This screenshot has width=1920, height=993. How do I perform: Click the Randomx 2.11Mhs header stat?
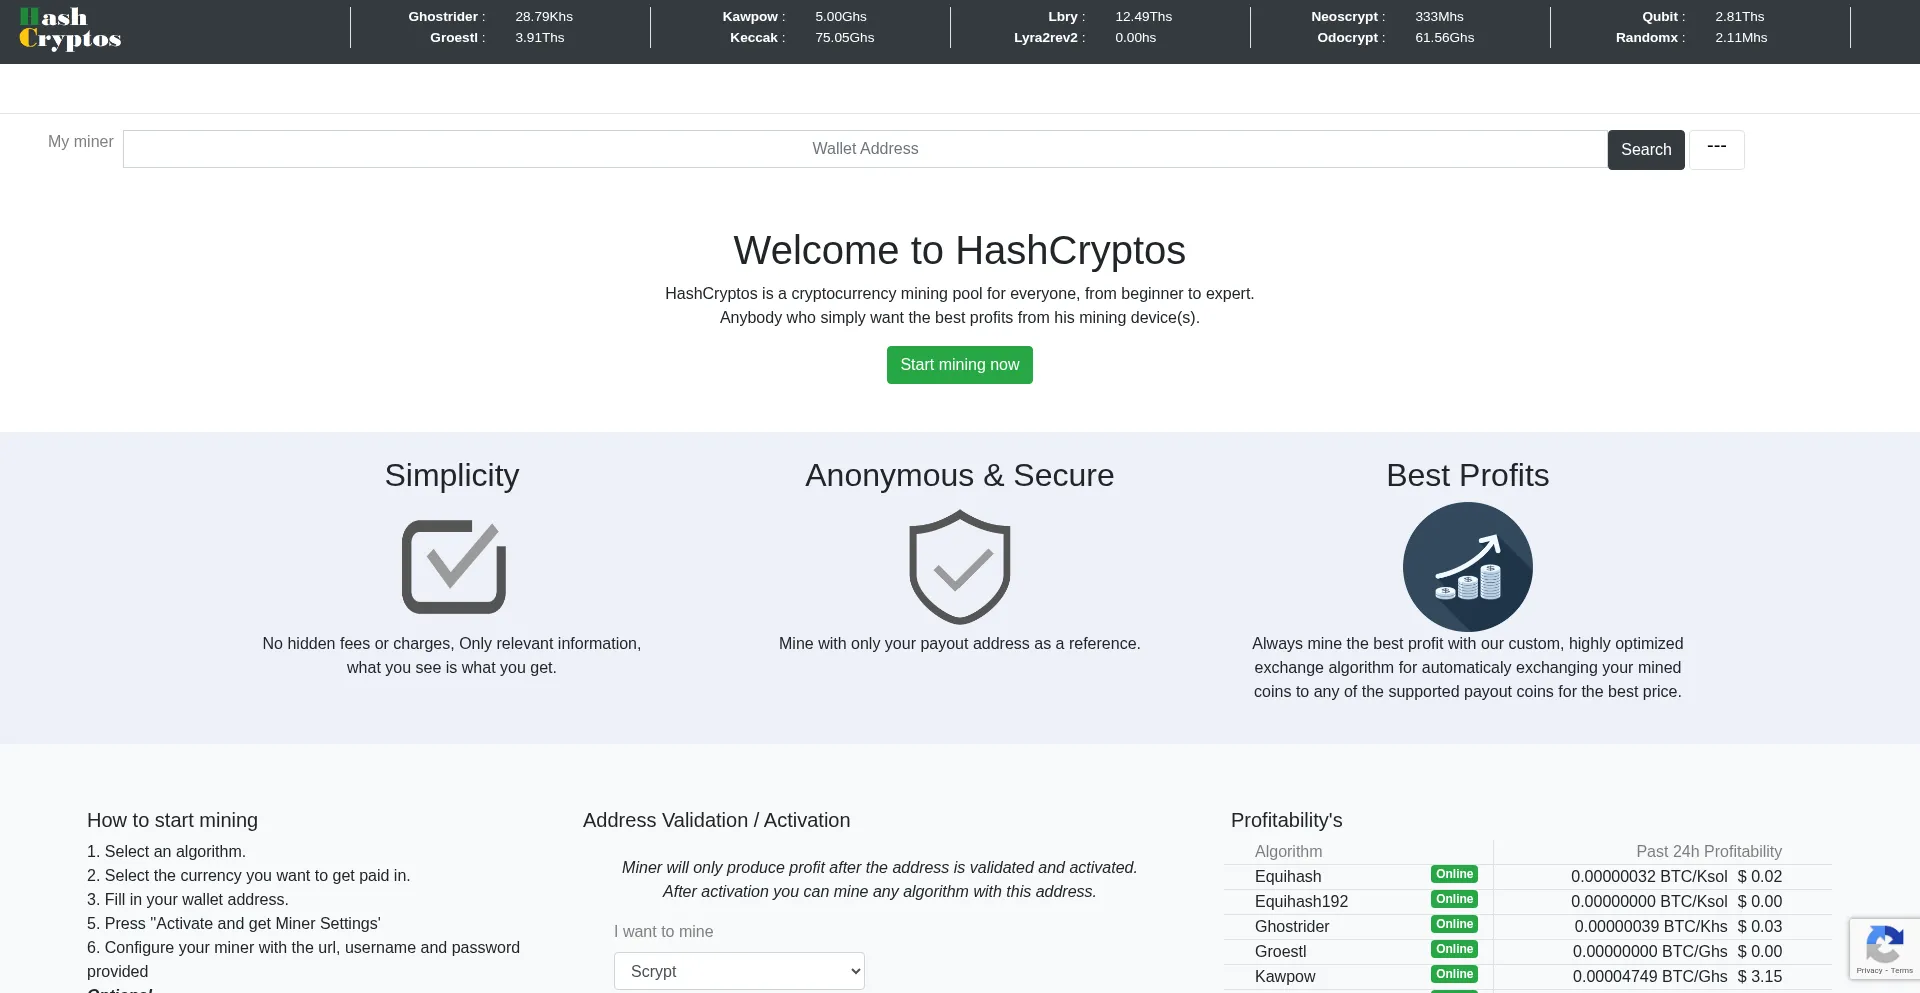[1691, 38]
